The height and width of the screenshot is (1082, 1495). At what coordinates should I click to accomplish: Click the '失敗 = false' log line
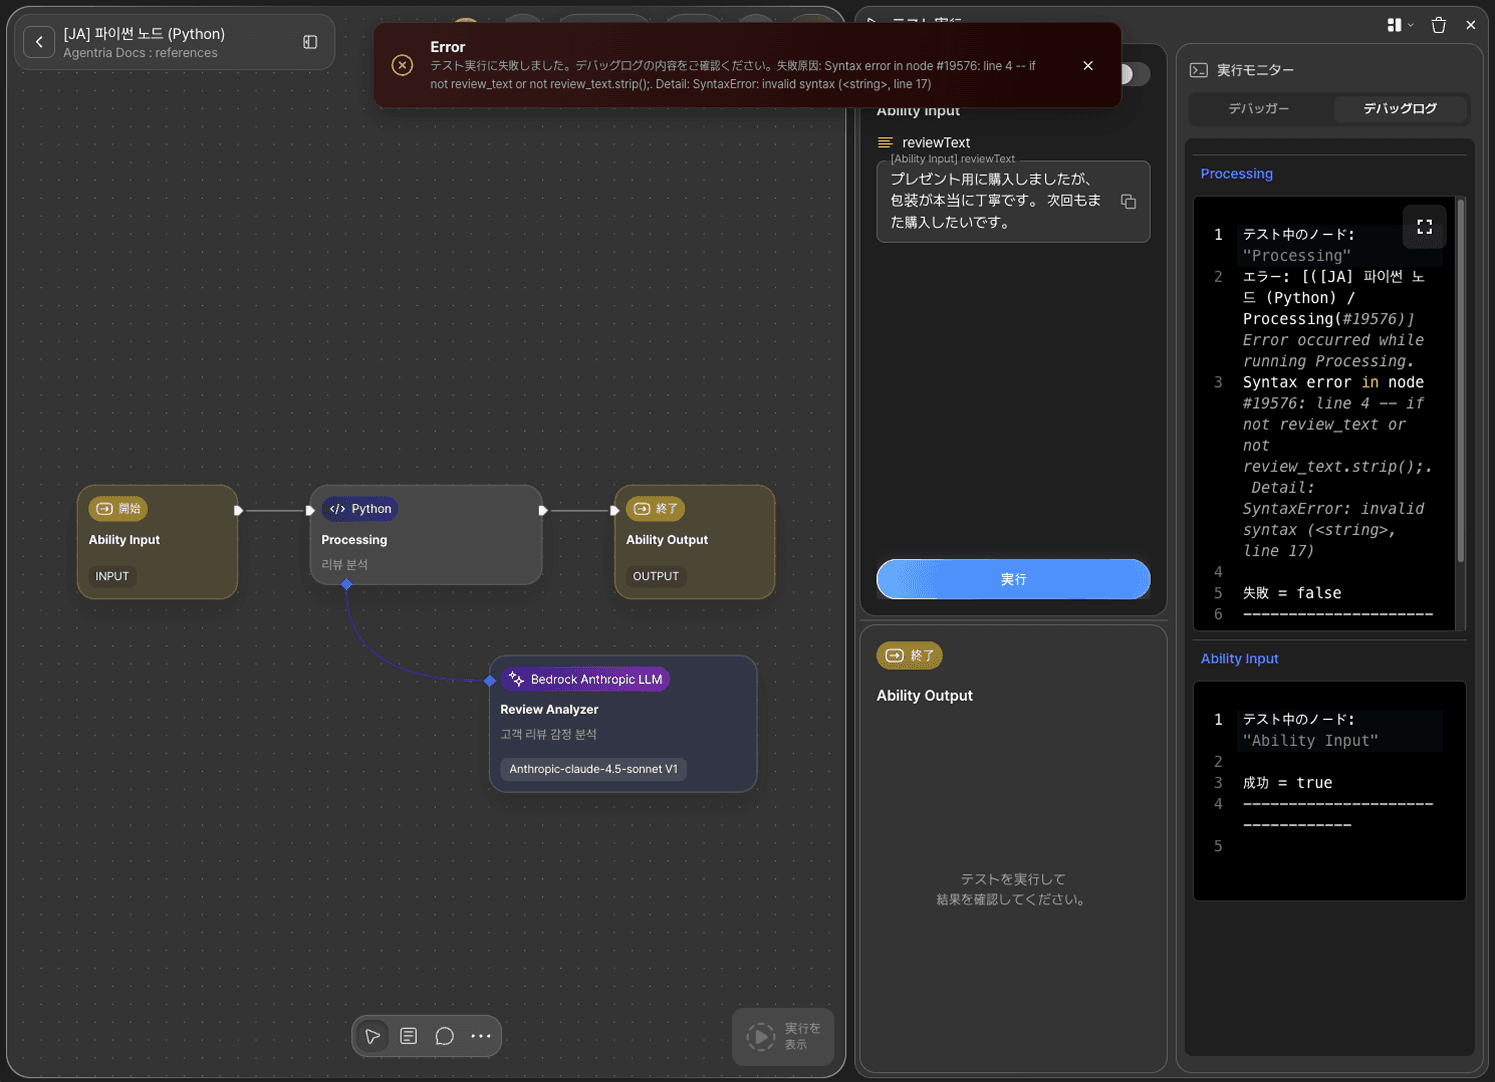coord(1292,593)
